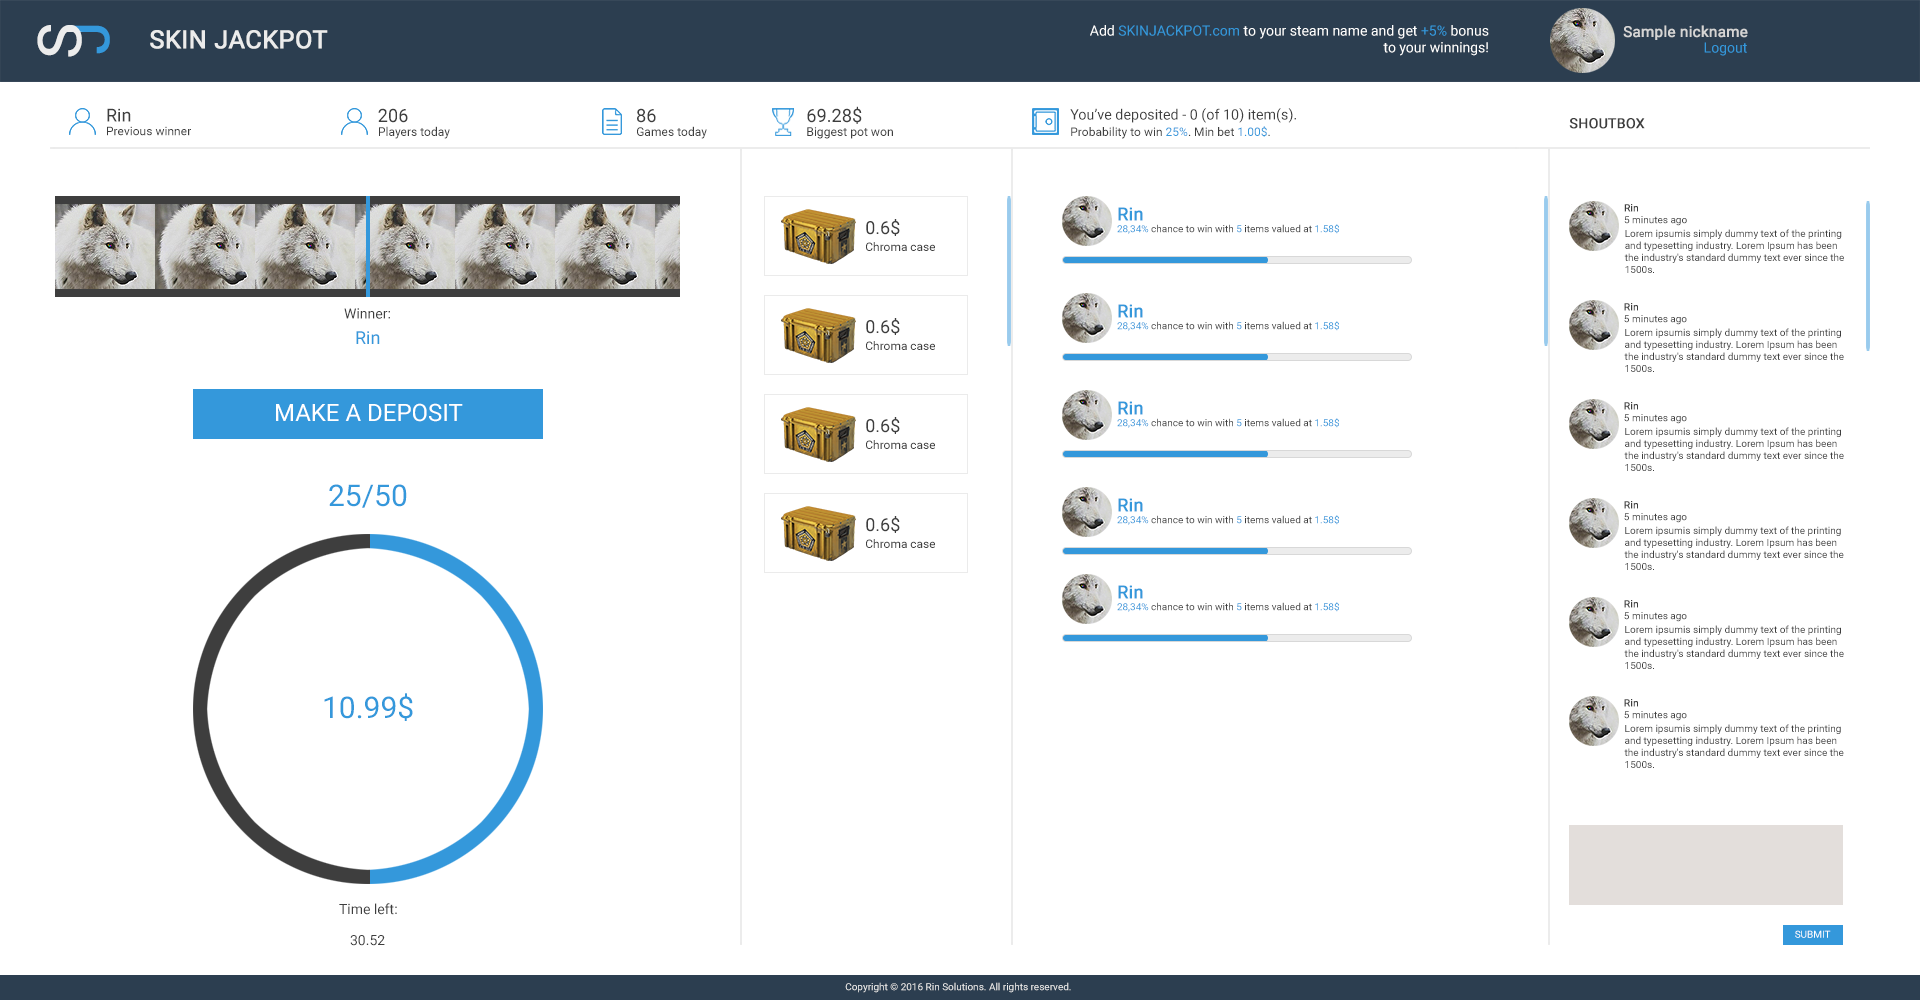The image size is (1920, 1000).
Task: Select the first wolf thumbnail in roulette
Action: pyautogui.click(x=105, y=246)
